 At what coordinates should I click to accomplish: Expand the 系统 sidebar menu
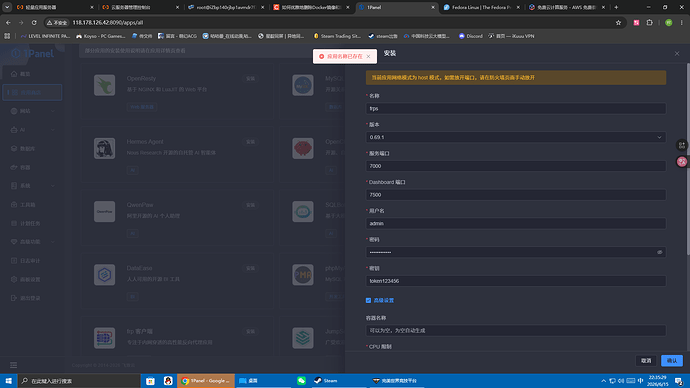32,186
